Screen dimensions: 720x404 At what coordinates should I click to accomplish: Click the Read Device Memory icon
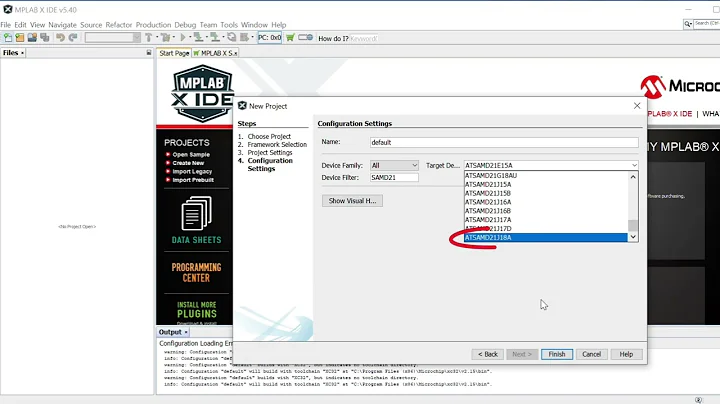tap(214, 38)
